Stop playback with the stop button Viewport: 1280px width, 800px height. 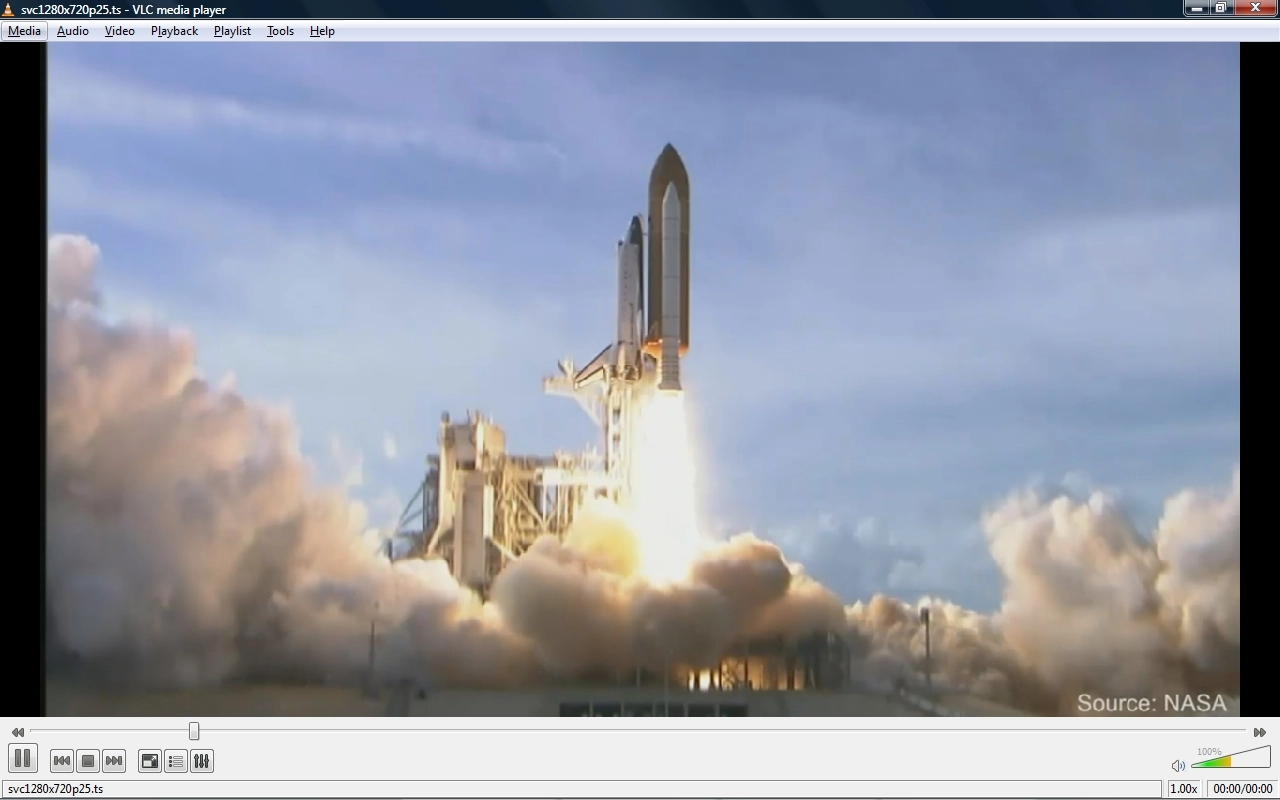click(x=88, y=761)
